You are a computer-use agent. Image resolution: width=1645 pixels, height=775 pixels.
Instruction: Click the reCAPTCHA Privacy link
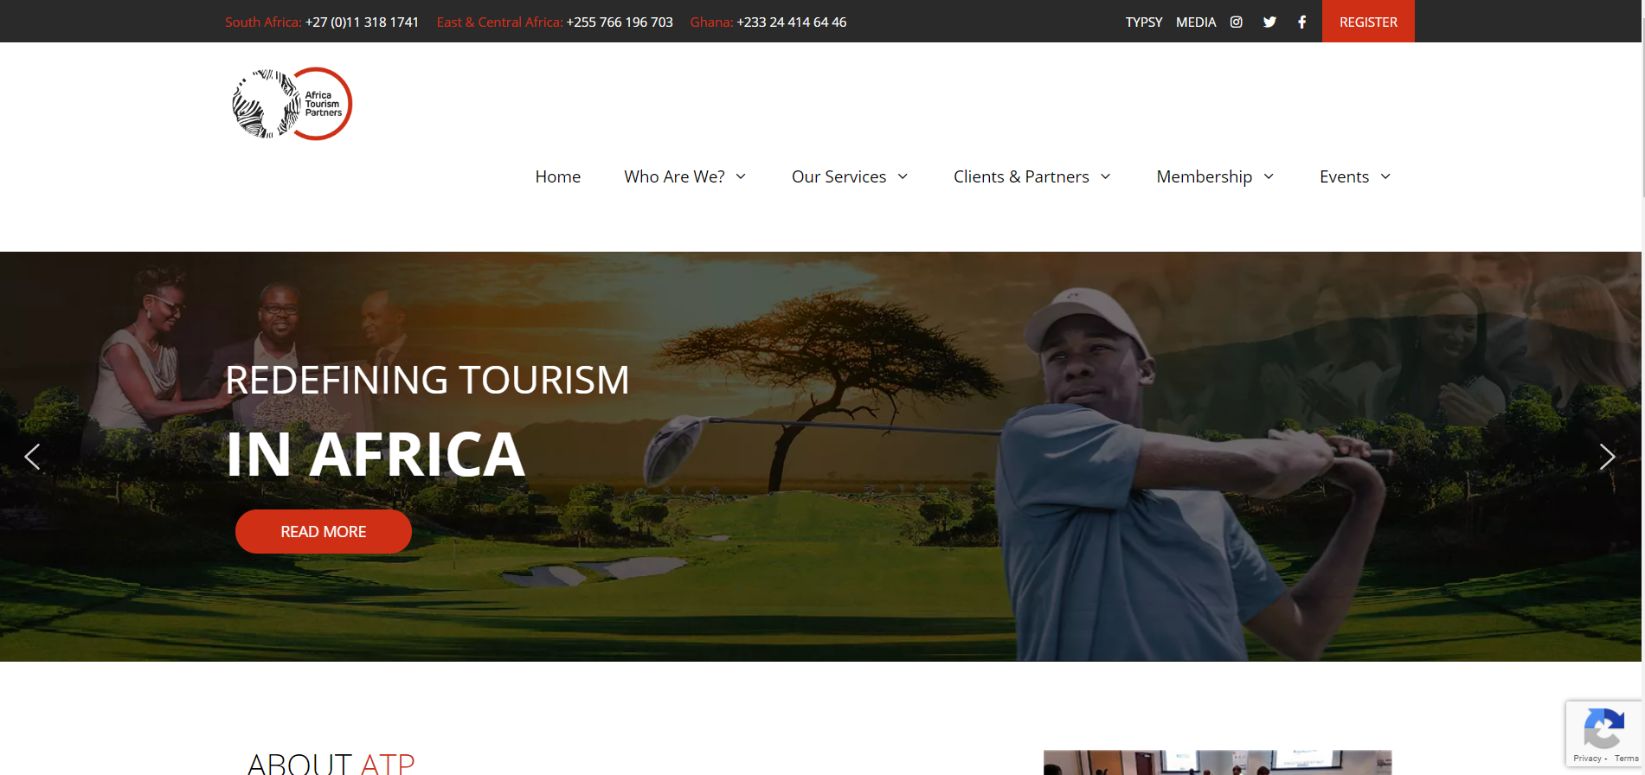[x=1587, y=759]
